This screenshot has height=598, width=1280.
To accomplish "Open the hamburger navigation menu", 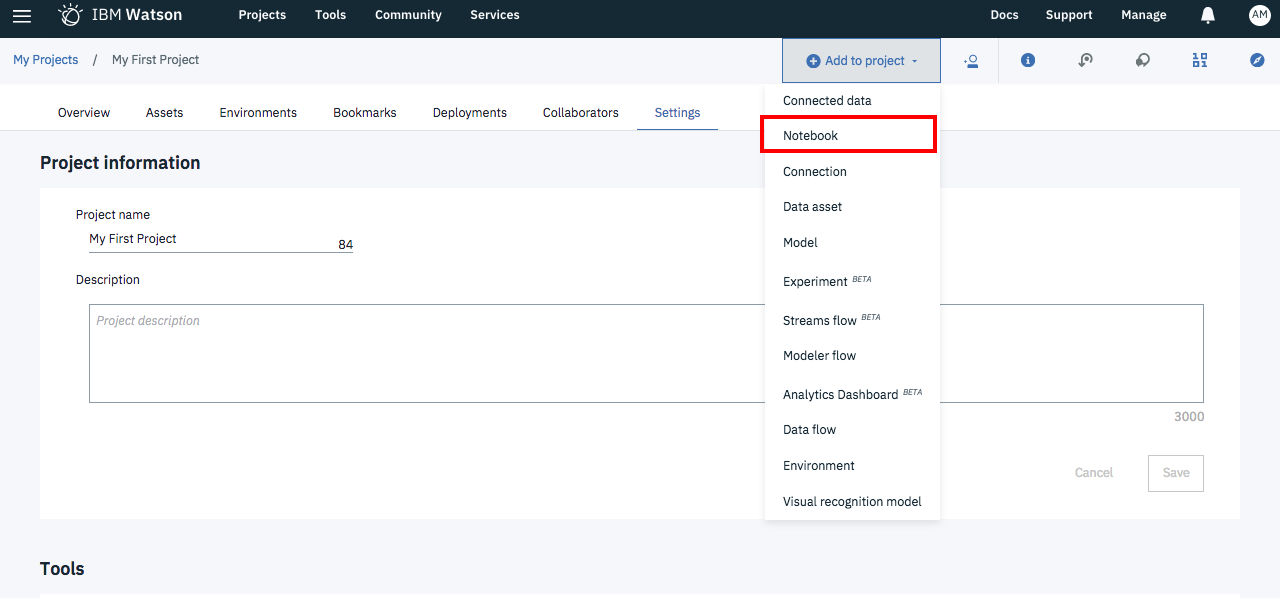I will [21, 15].
